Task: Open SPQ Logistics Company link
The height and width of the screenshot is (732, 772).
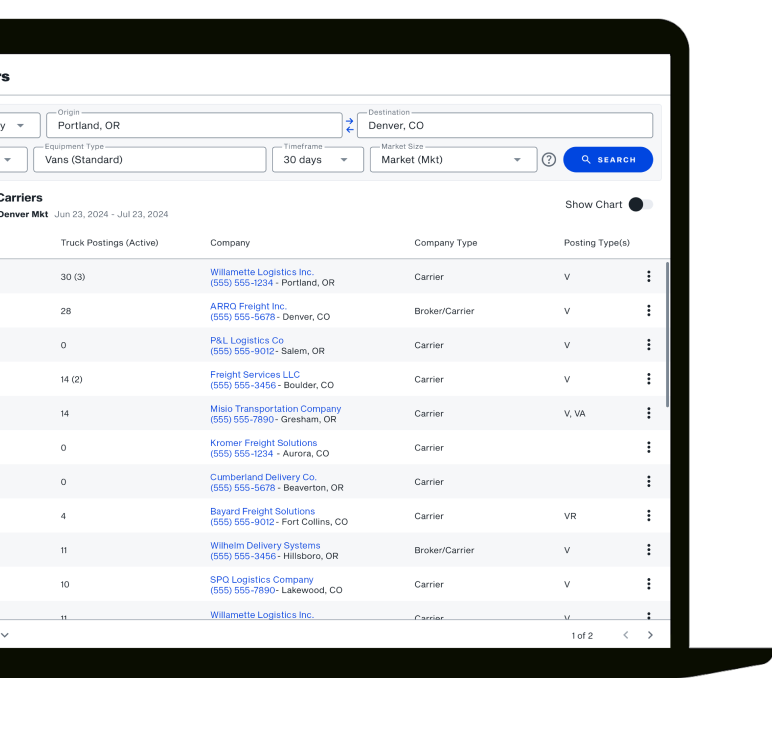Action: click(261, 579)
